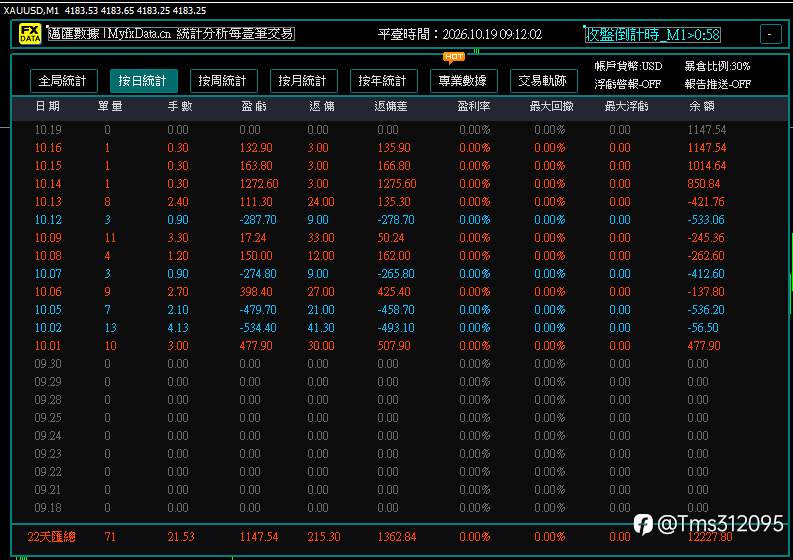793x560 pixels.
Task: Select the 10.13 date cell
Action: [x=48, y=202]
